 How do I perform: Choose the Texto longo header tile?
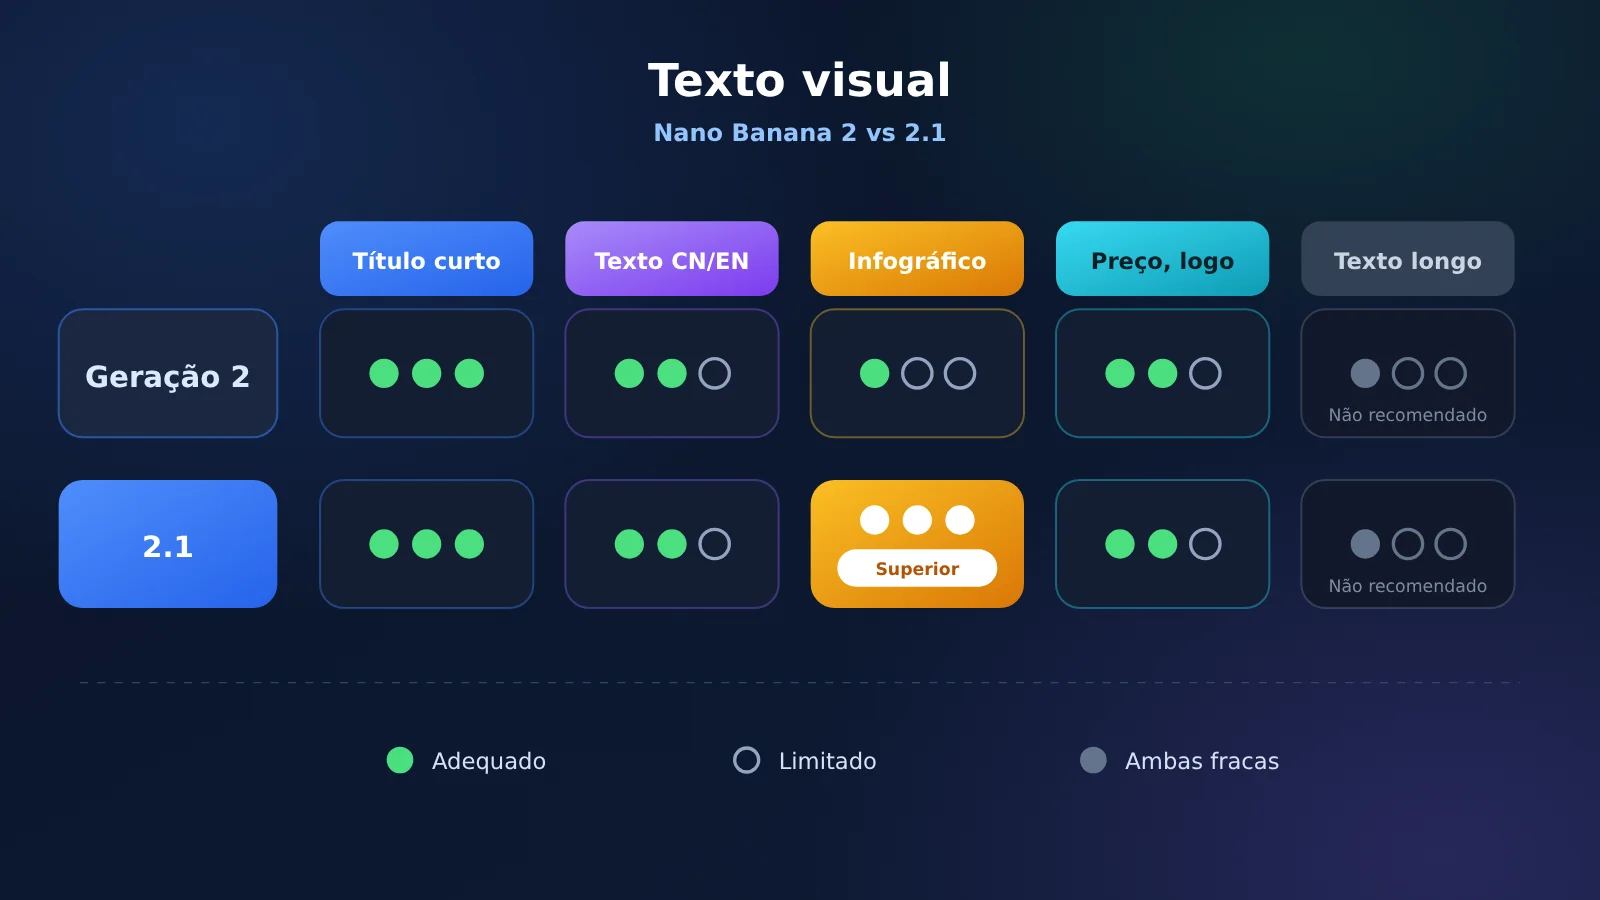1408,259
